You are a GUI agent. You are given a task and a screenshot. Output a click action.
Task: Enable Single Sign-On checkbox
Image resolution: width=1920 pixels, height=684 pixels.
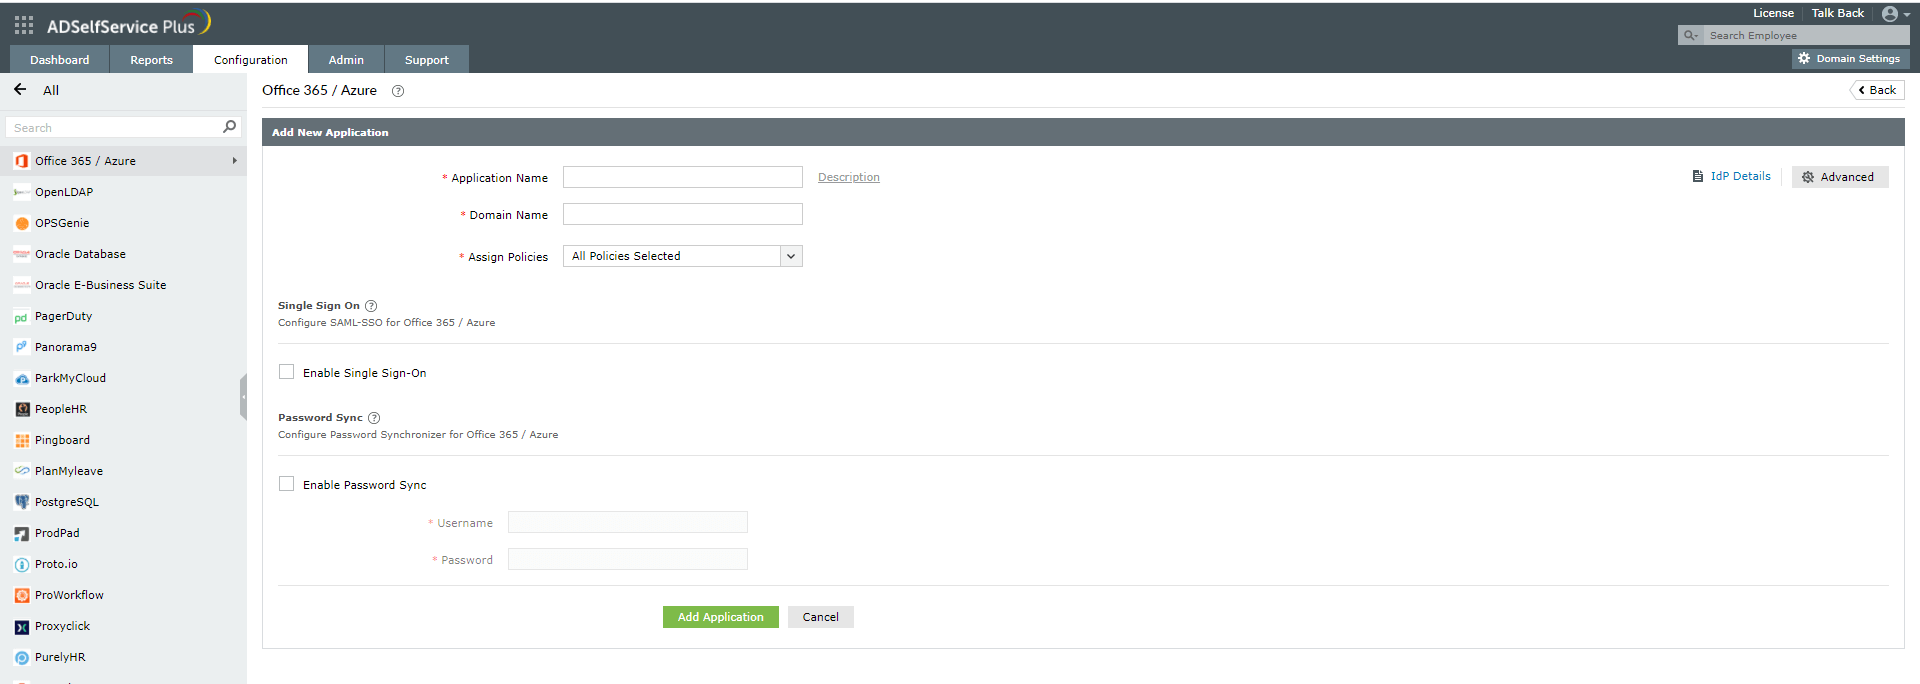coord(287,372)
